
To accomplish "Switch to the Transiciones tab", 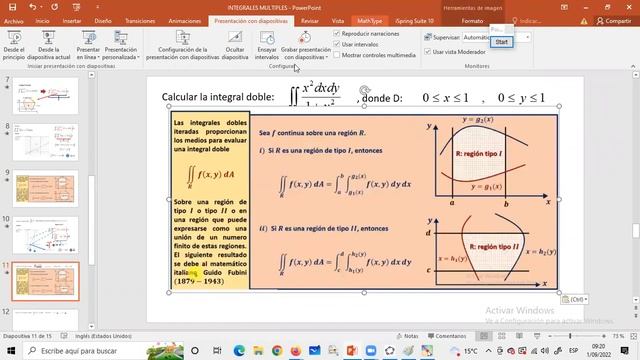I will pyautogui.click(x=140, y=21).
